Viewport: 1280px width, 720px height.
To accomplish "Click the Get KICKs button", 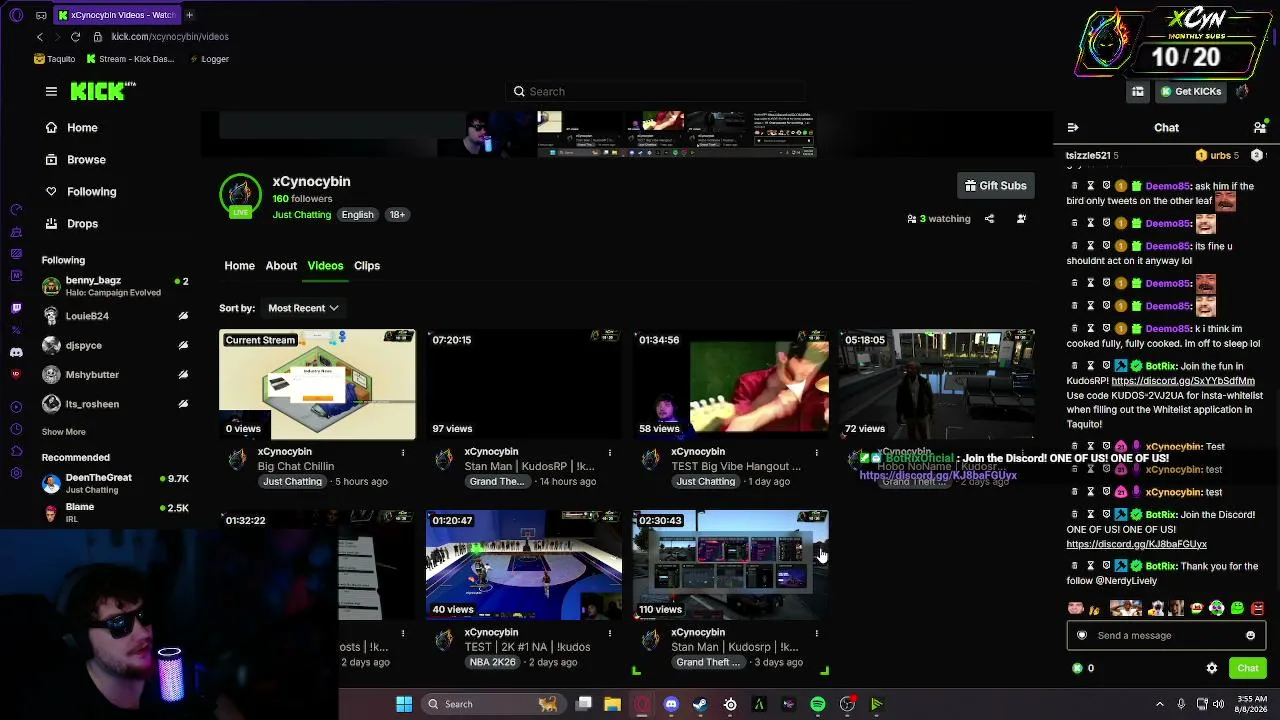I will tap(1191, 92).
